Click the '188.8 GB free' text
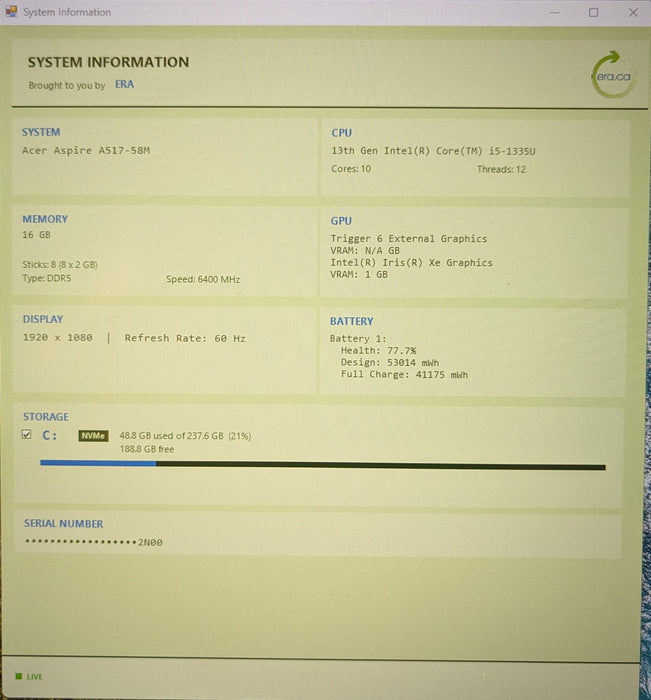This screenshot has width=651, height=700. tap(147, 449)
